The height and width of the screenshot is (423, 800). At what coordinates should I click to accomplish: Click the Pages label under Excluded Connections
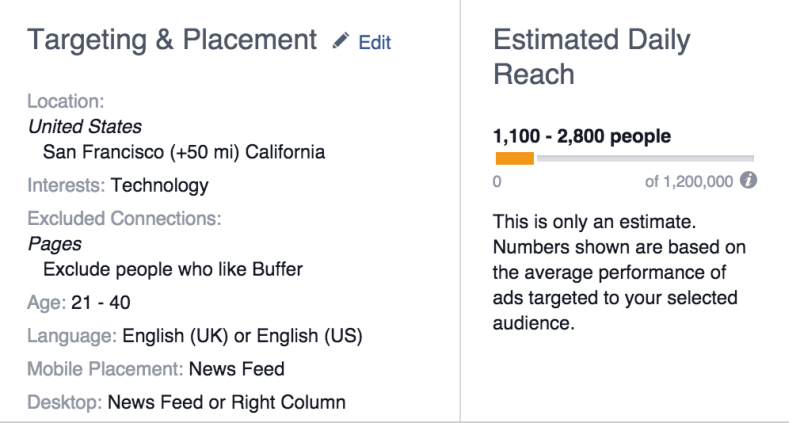click(x=55, y=244)
